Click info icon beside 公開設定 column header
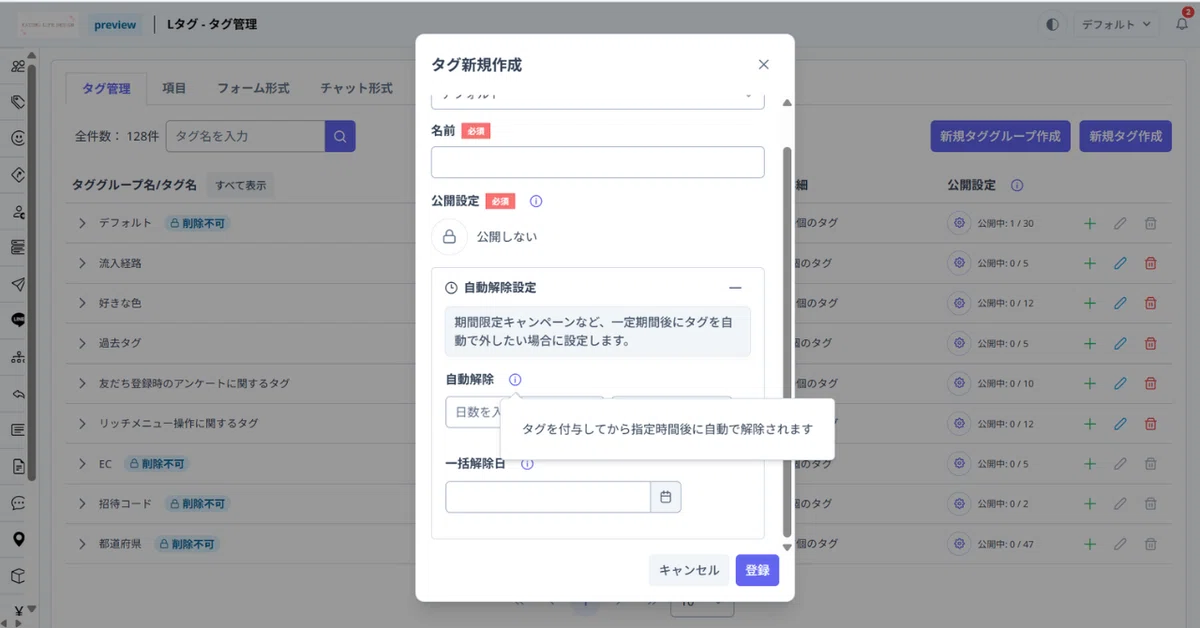 pyautogui.click(x=1017, y=185)
